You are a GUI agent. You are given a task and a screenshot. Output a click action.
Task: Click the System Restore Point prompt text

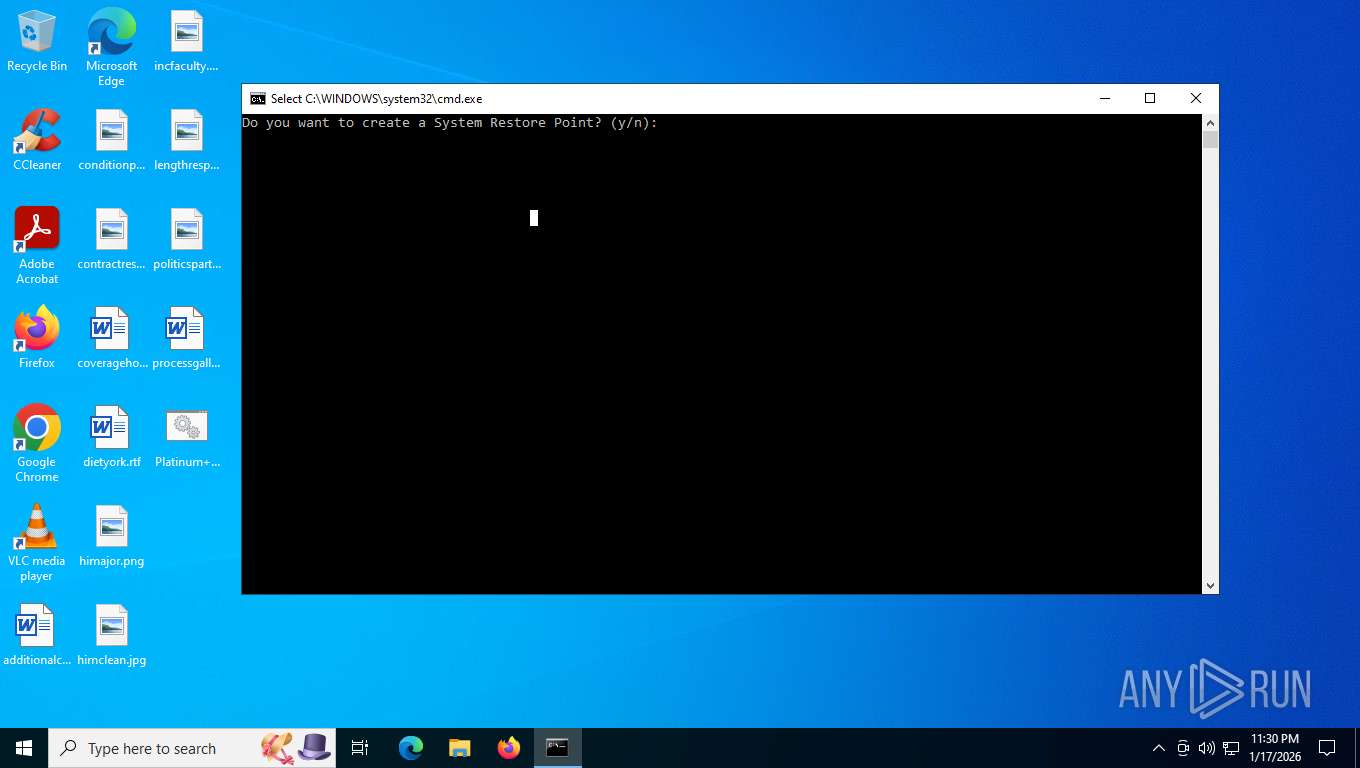(x=450, y=123)
